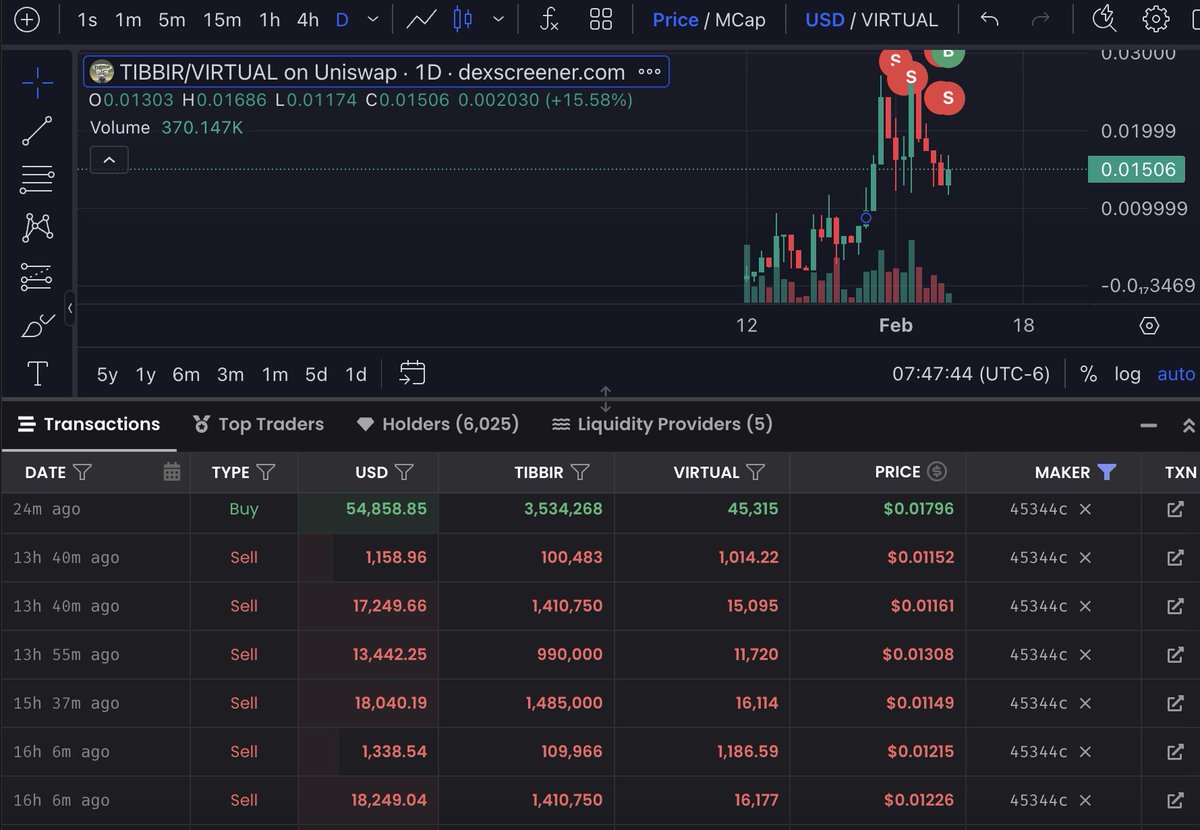This screenshot has width=1200, height=830.
Task: Open chart settings gear icon
Action: coord(1156,19)
